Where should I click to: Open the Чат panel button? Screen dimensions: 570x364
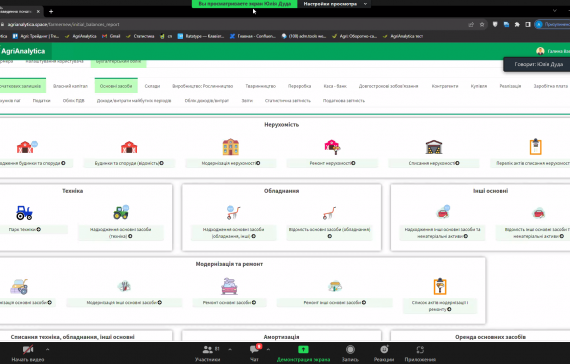click(x=254, y=353)
